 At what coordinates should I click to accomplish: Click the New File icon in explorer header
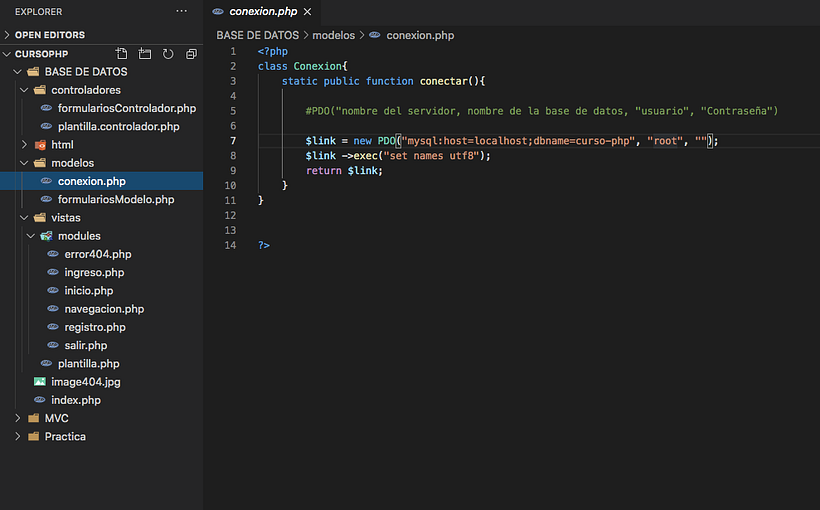pyautogui.click(x=121, y=53)
